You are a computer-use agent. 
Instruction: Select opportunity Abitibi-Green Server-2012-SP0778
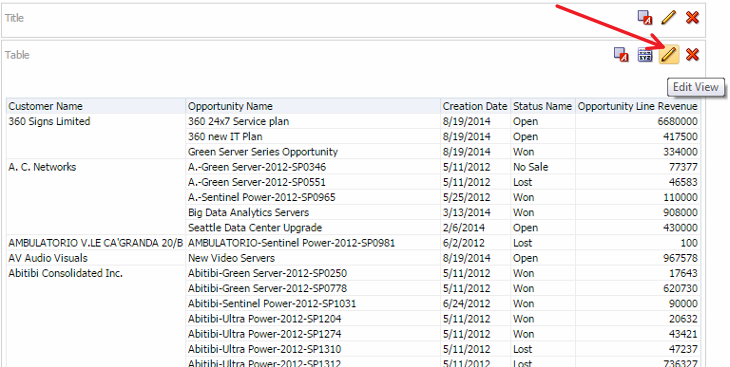coord(268,288)
